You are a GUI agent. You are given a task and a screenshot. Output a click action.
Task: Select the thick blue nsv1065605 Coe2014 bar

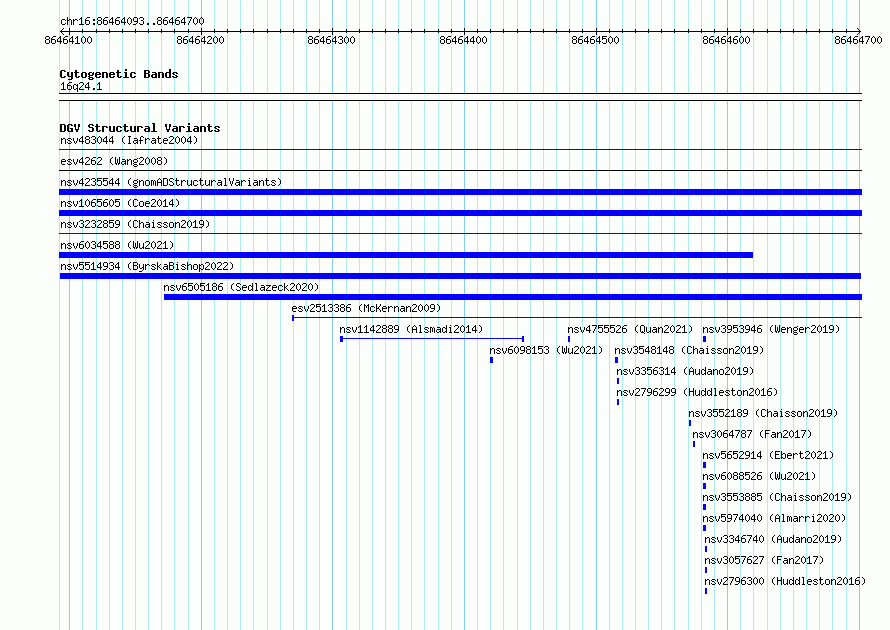460,213
